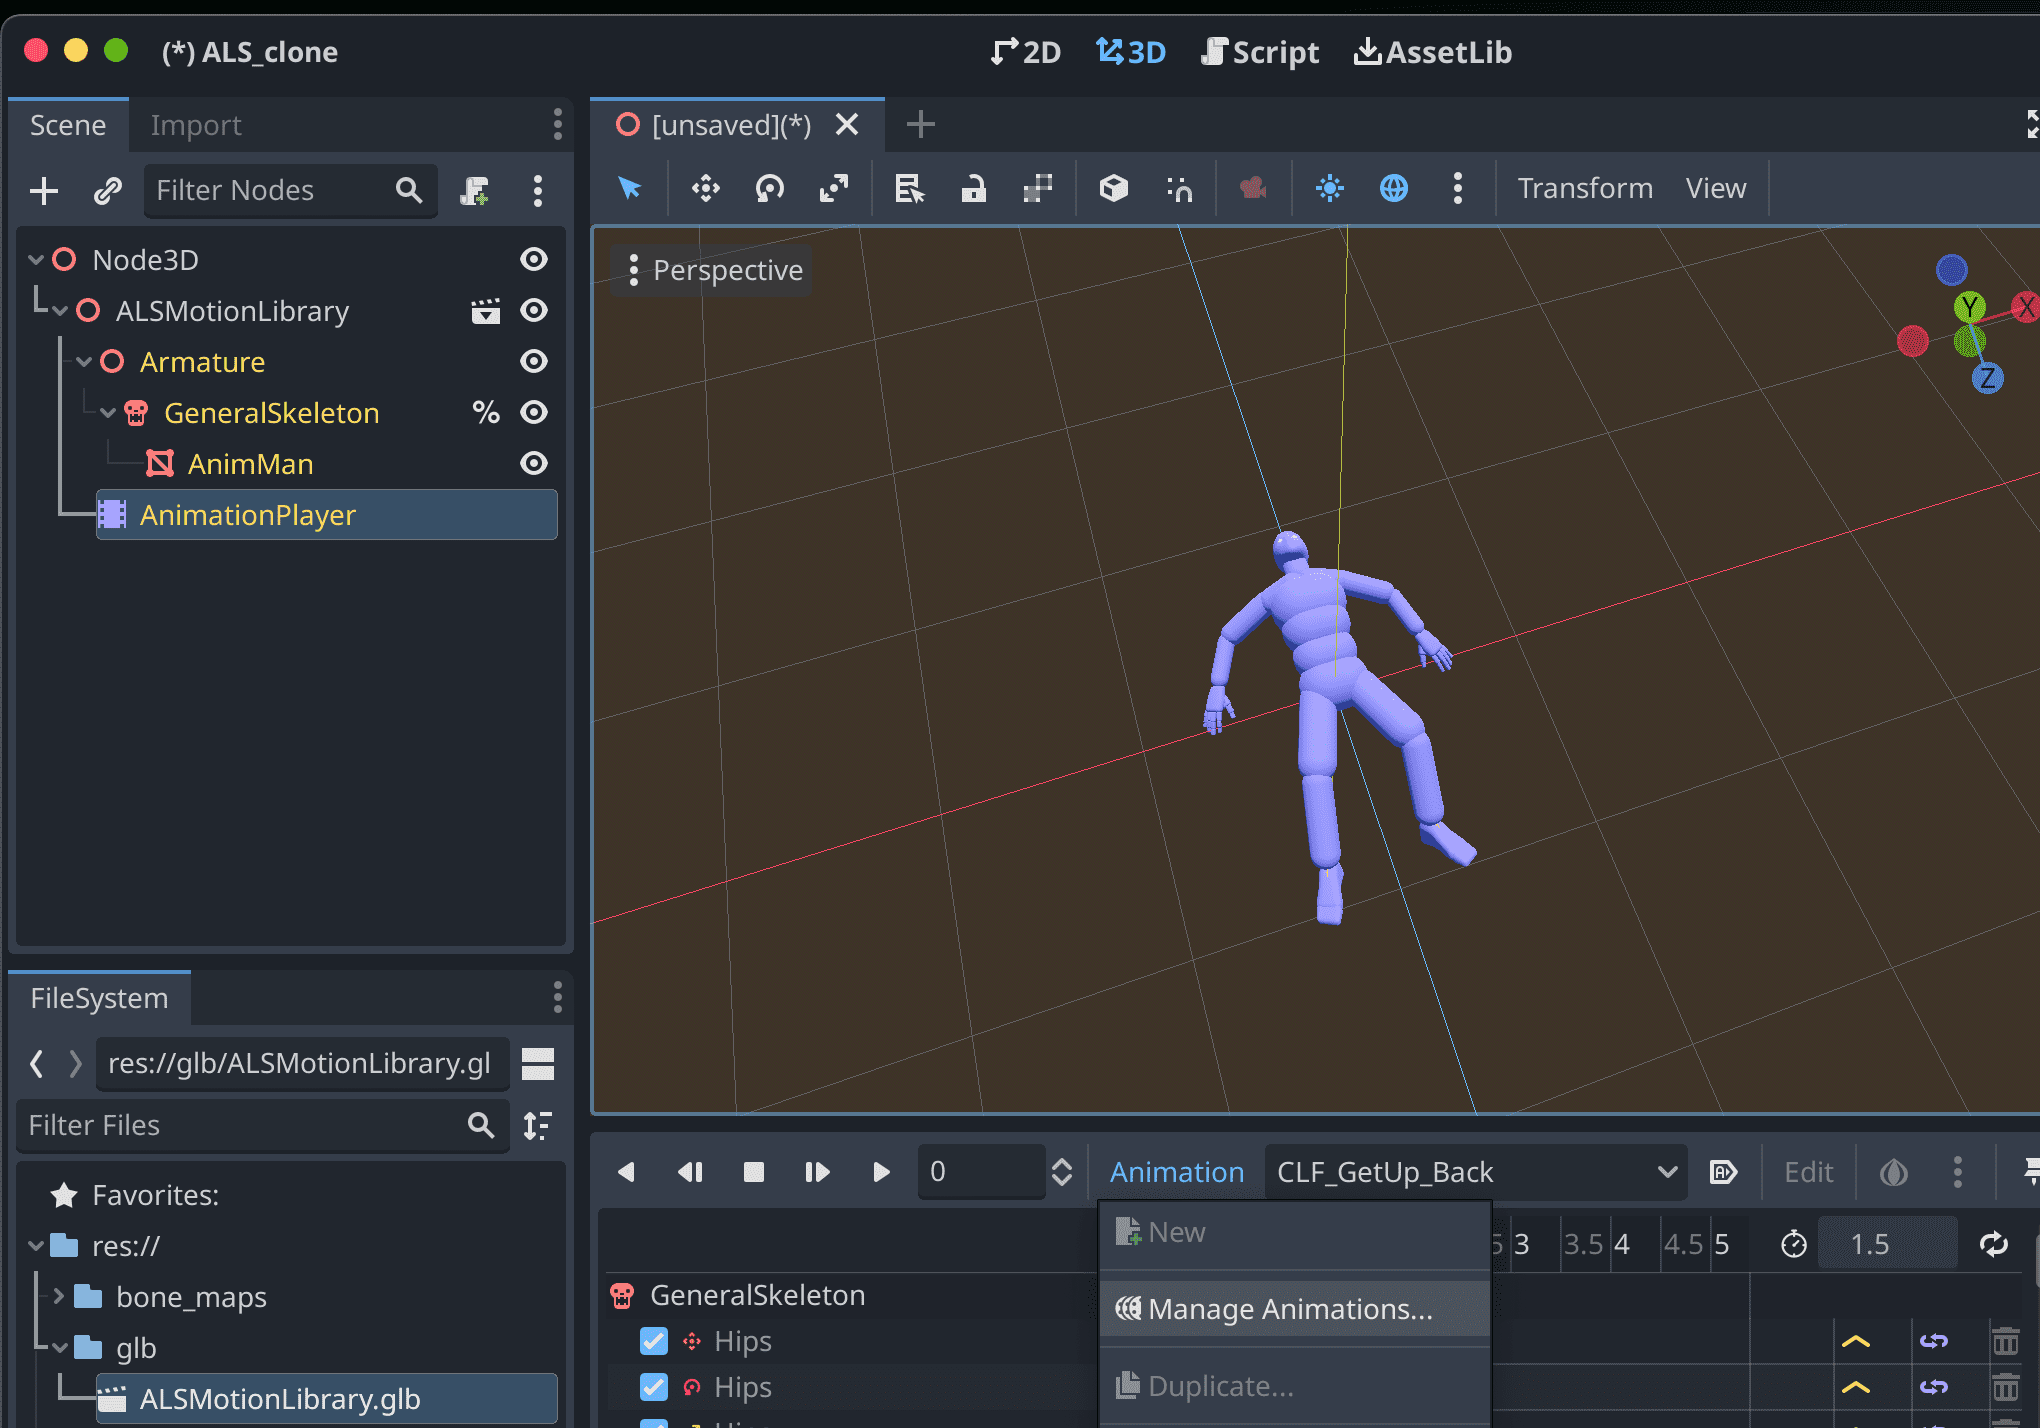Viewport: 2040px width, 1428px height.
Task: Collapse the GeneralSkeleton node in the scene tree
Action: (108, 412)
